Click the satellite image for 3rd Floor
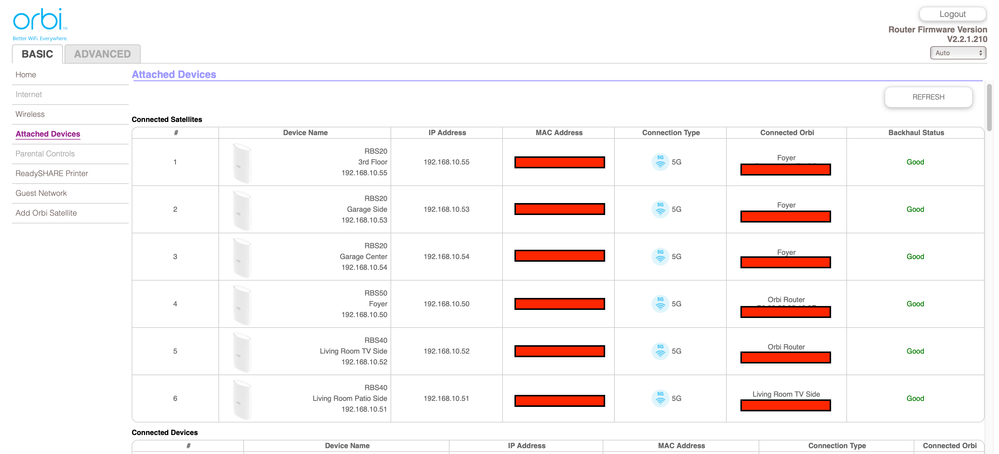 tap(241, 162)
